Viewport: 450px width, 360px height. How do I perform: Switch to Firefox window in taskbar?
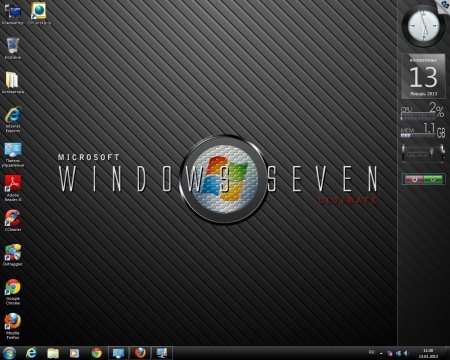pos(140,353)
